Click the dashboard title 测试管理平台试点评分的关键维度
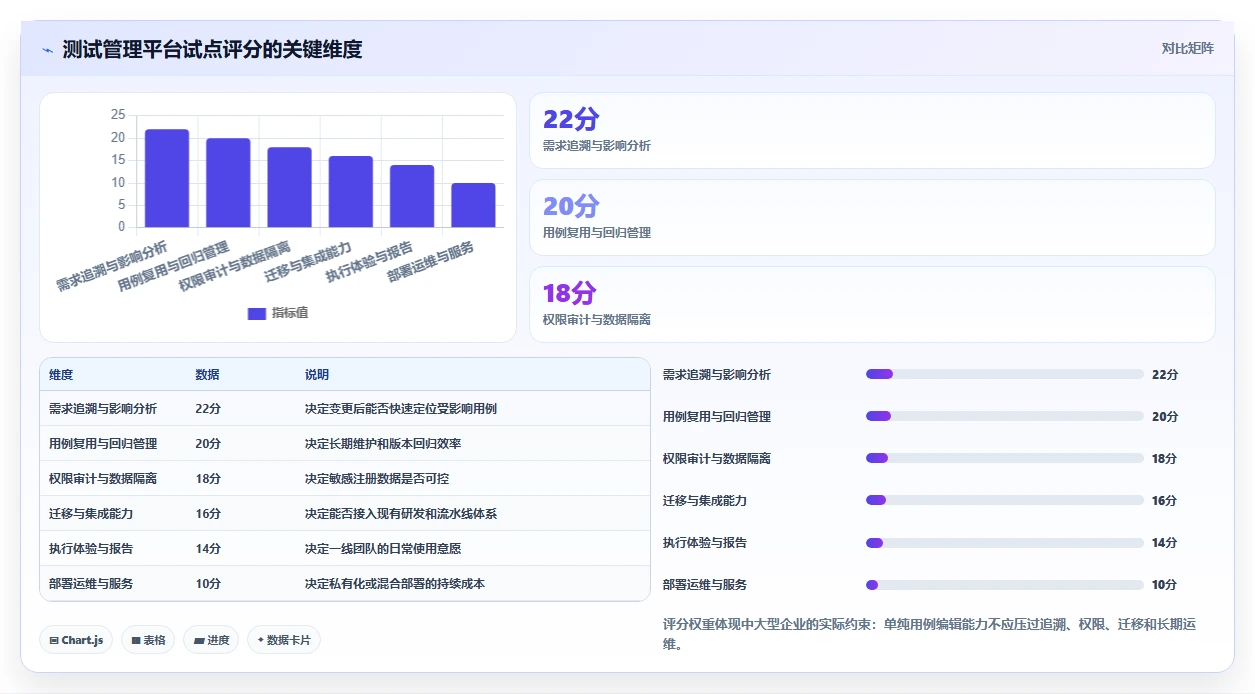This screenshot has width=1255, height=694. 212,49
